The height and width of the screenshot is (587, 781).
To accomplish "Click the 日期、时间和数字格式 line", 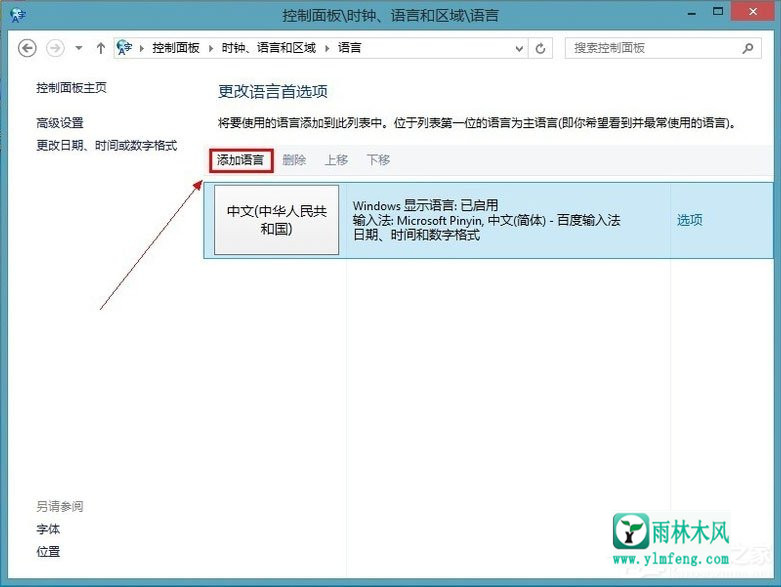I will 416,235.
